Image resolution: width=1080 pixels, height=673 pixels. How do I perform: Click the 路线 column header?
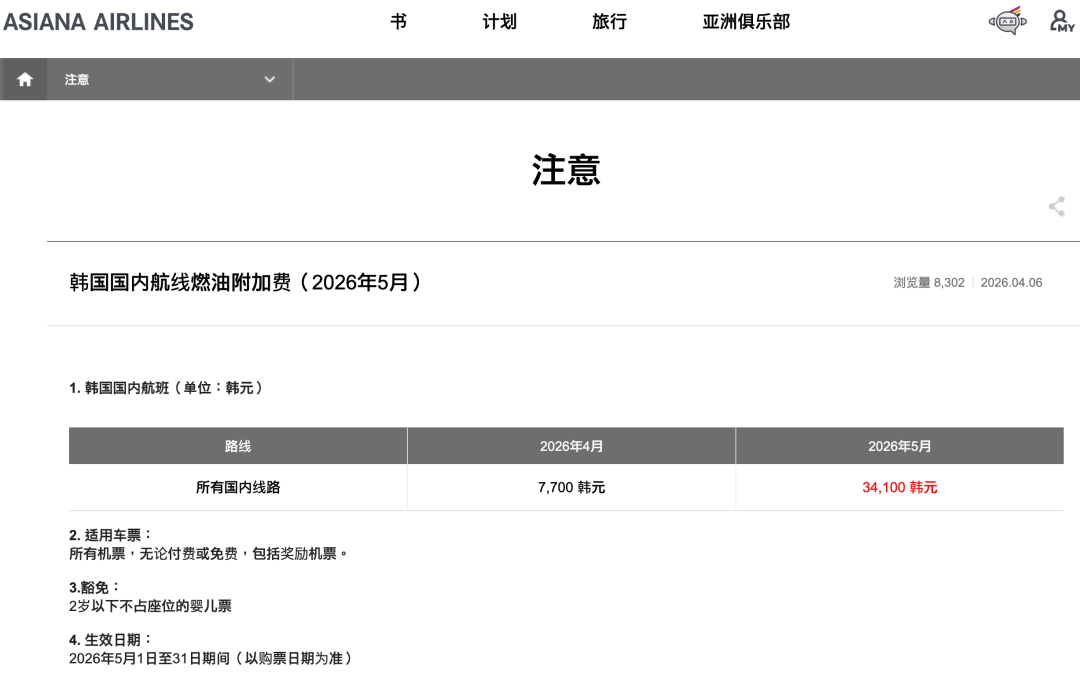238,446
